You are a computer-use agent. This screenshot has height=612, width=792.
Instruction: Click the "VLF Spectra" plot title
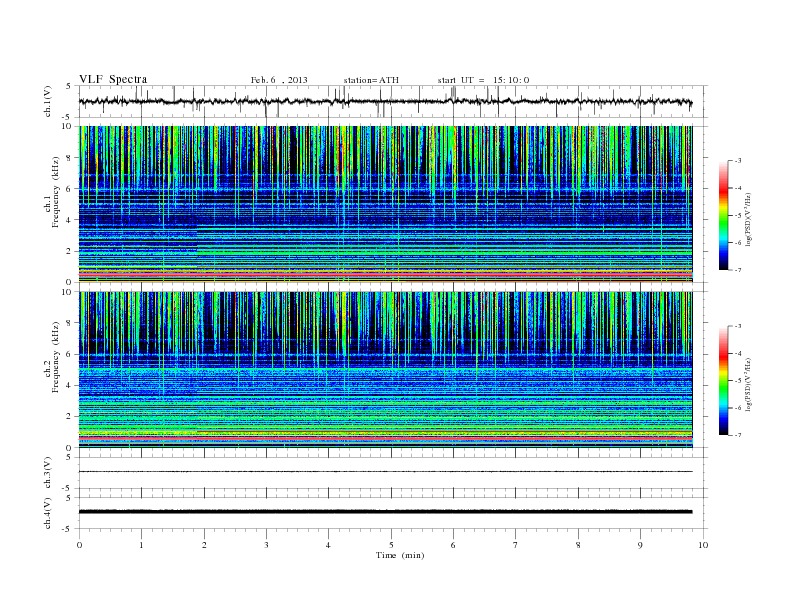[113, 79]
